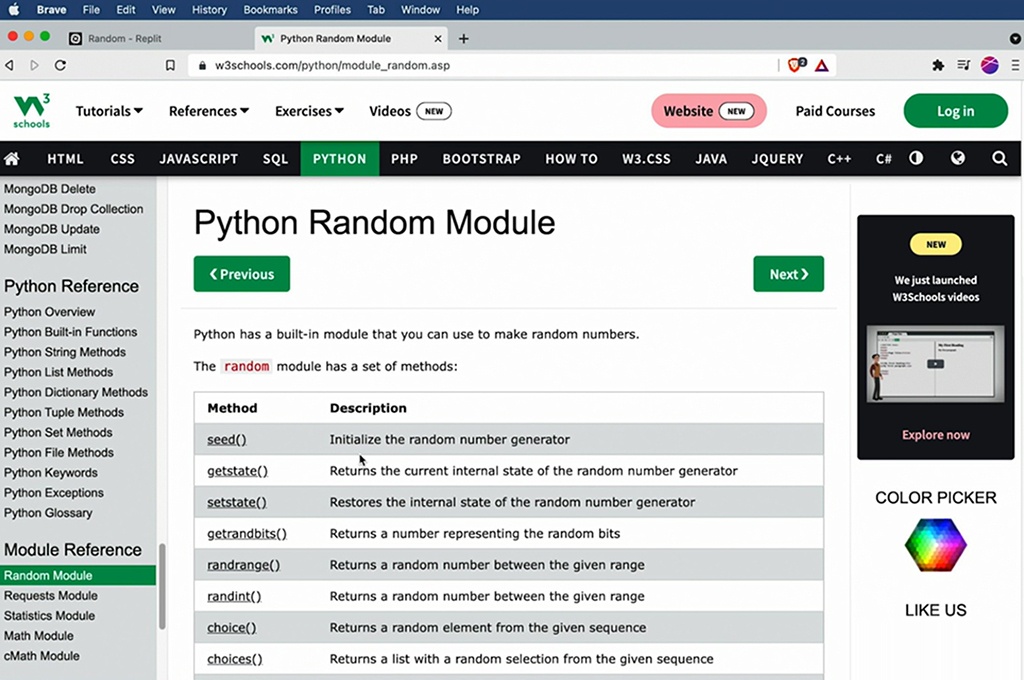Click the hexagonal color picker
Screen dimensions: 1024x680
pos(935,545)
